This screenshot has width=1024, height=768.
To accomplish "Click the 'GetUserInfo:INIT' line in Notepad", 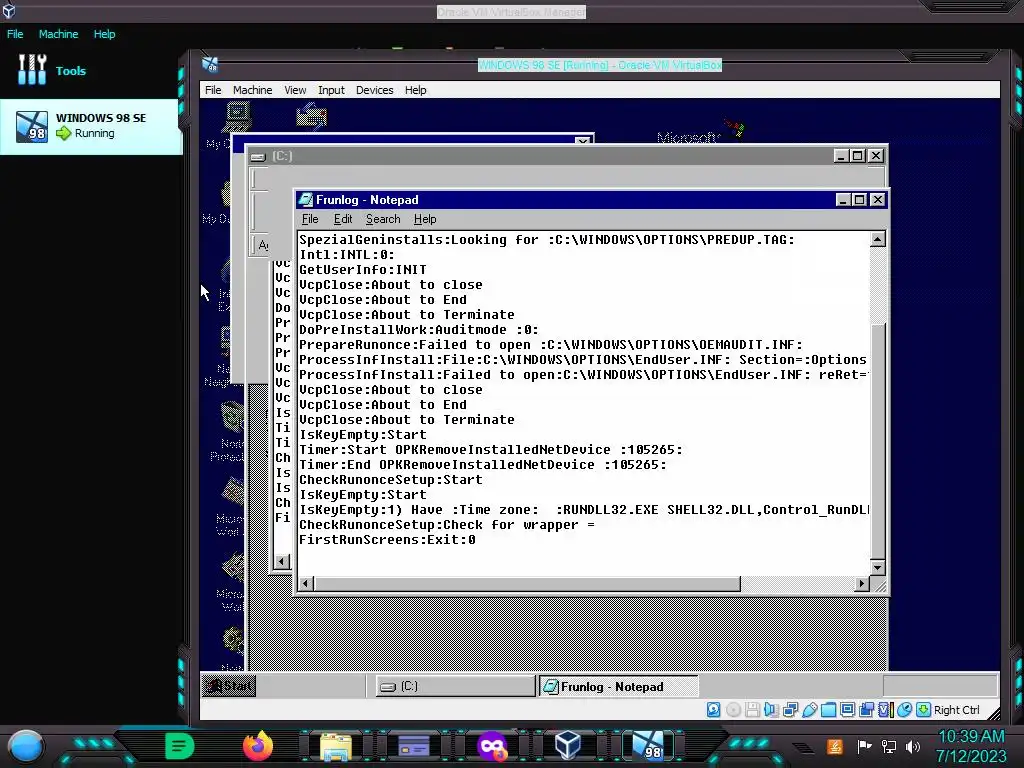I will [363, 270].
